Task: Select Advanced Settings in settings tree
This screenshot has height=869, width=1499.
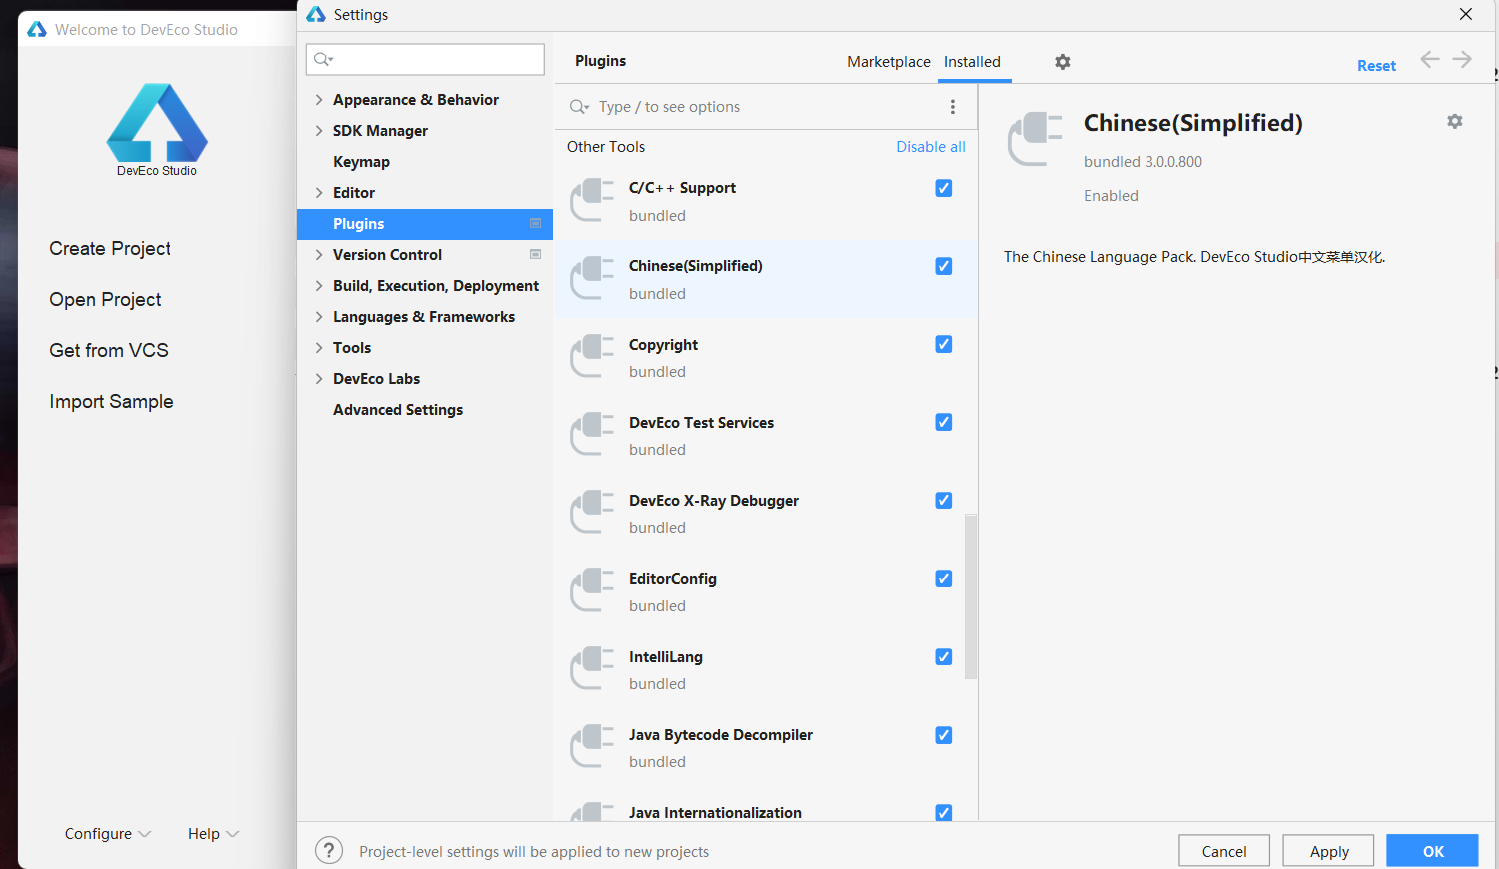Action: 398,410
